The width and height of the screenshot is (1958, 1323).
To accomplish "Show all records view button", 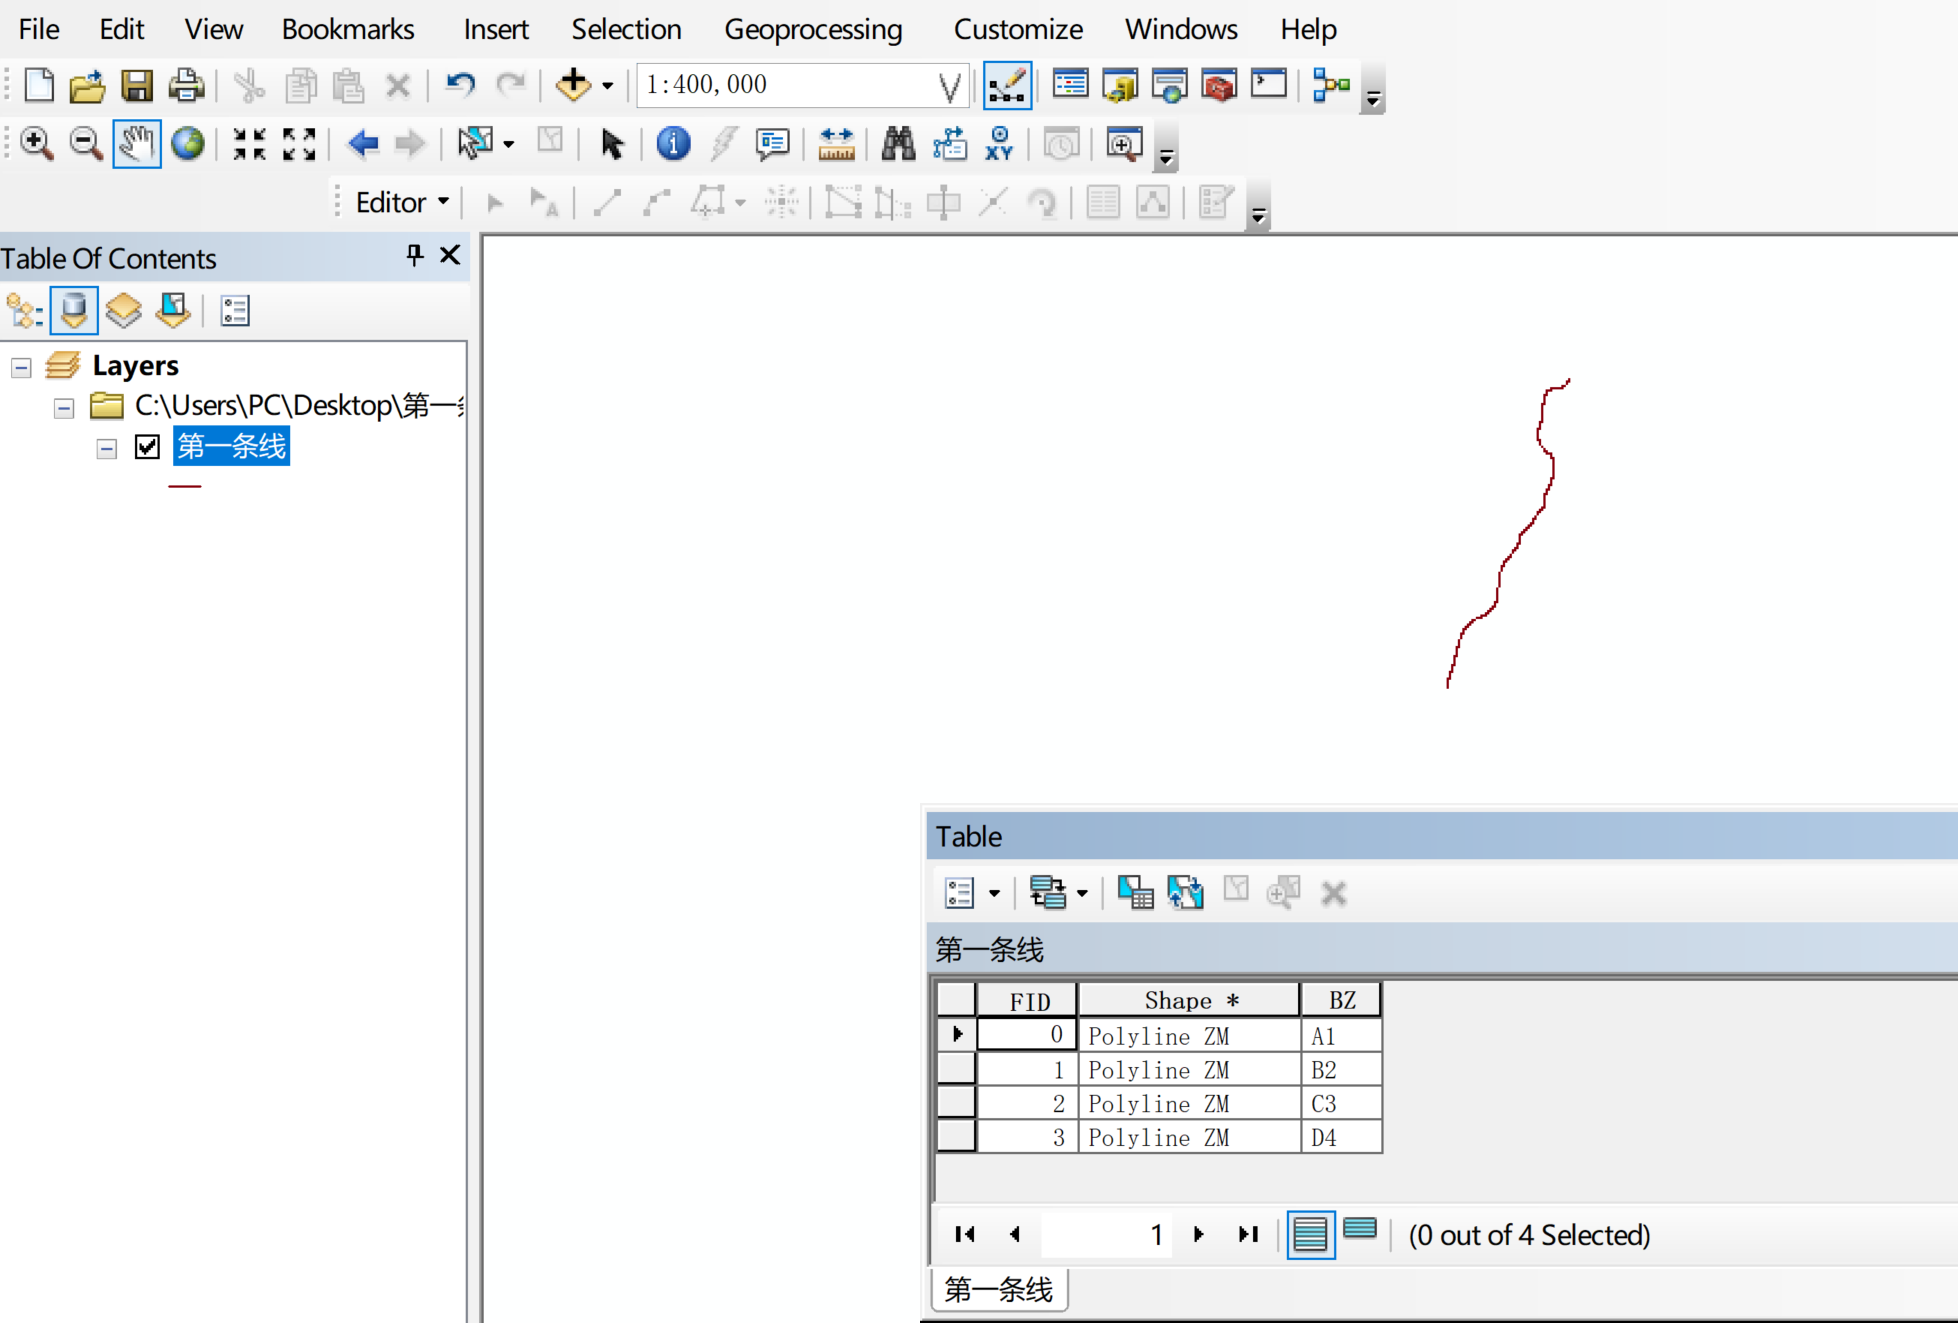I will click(x=1310, y=1235).
